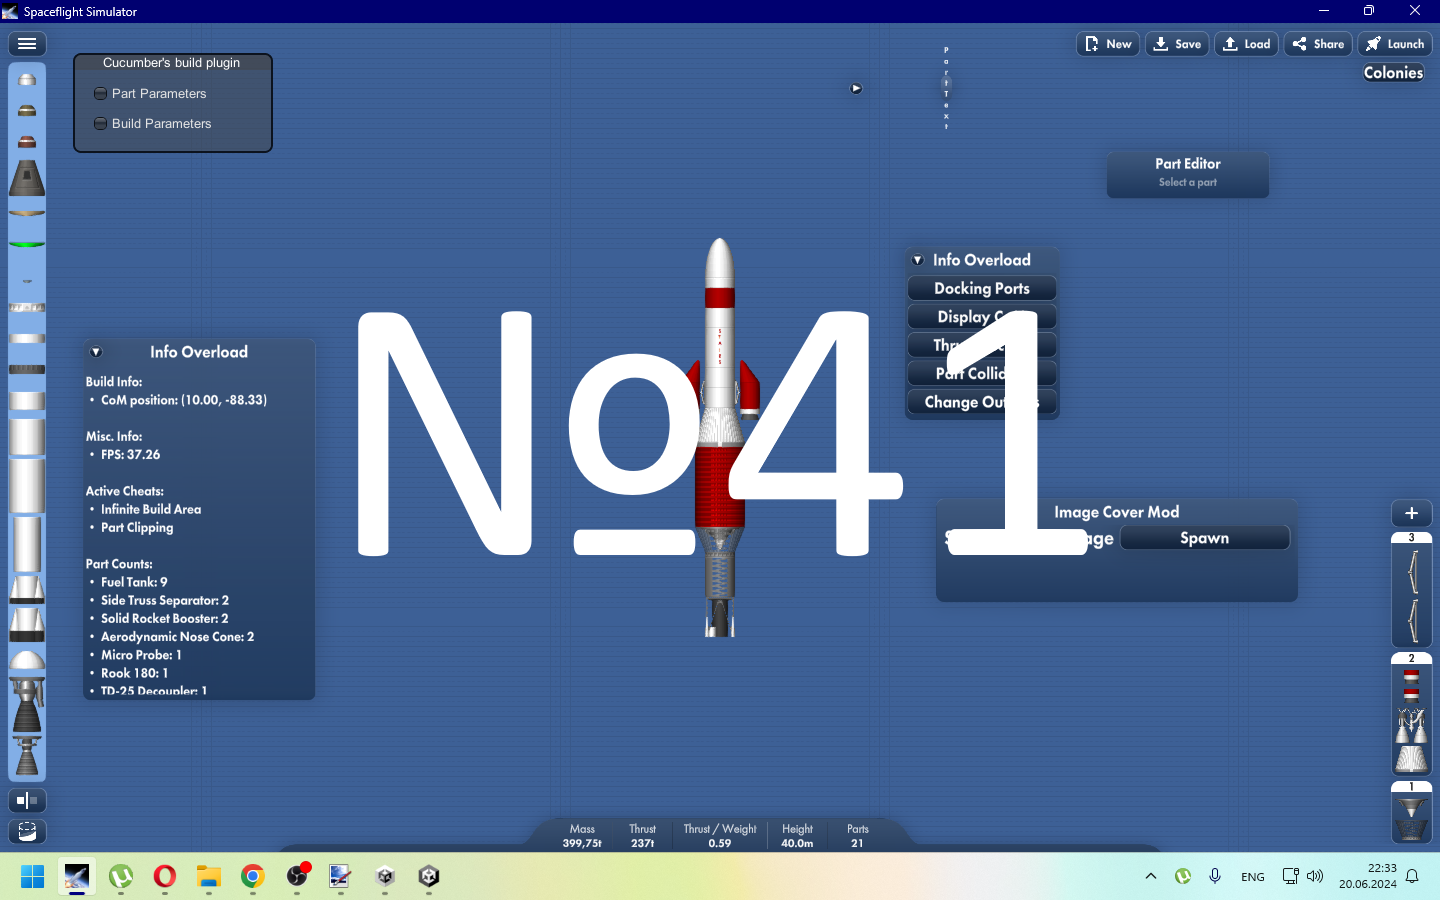
Task: Select the large rocket engine with side pipe
Action: coord(27,706)
